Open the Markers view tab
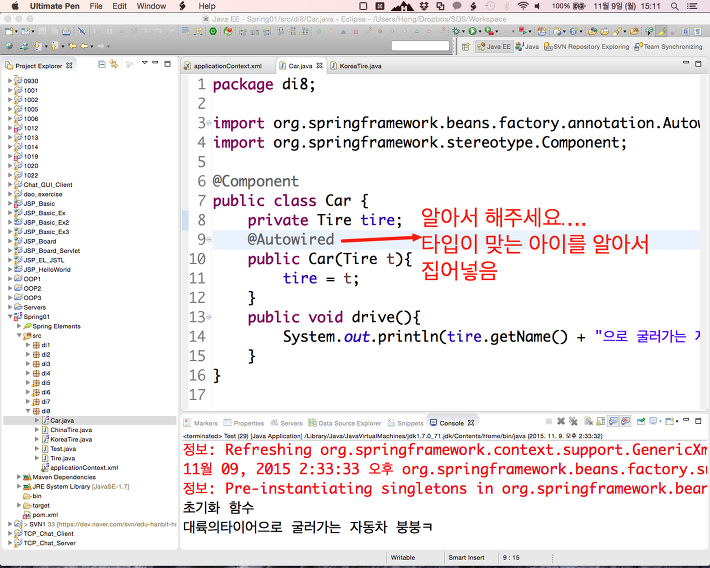 201,423
